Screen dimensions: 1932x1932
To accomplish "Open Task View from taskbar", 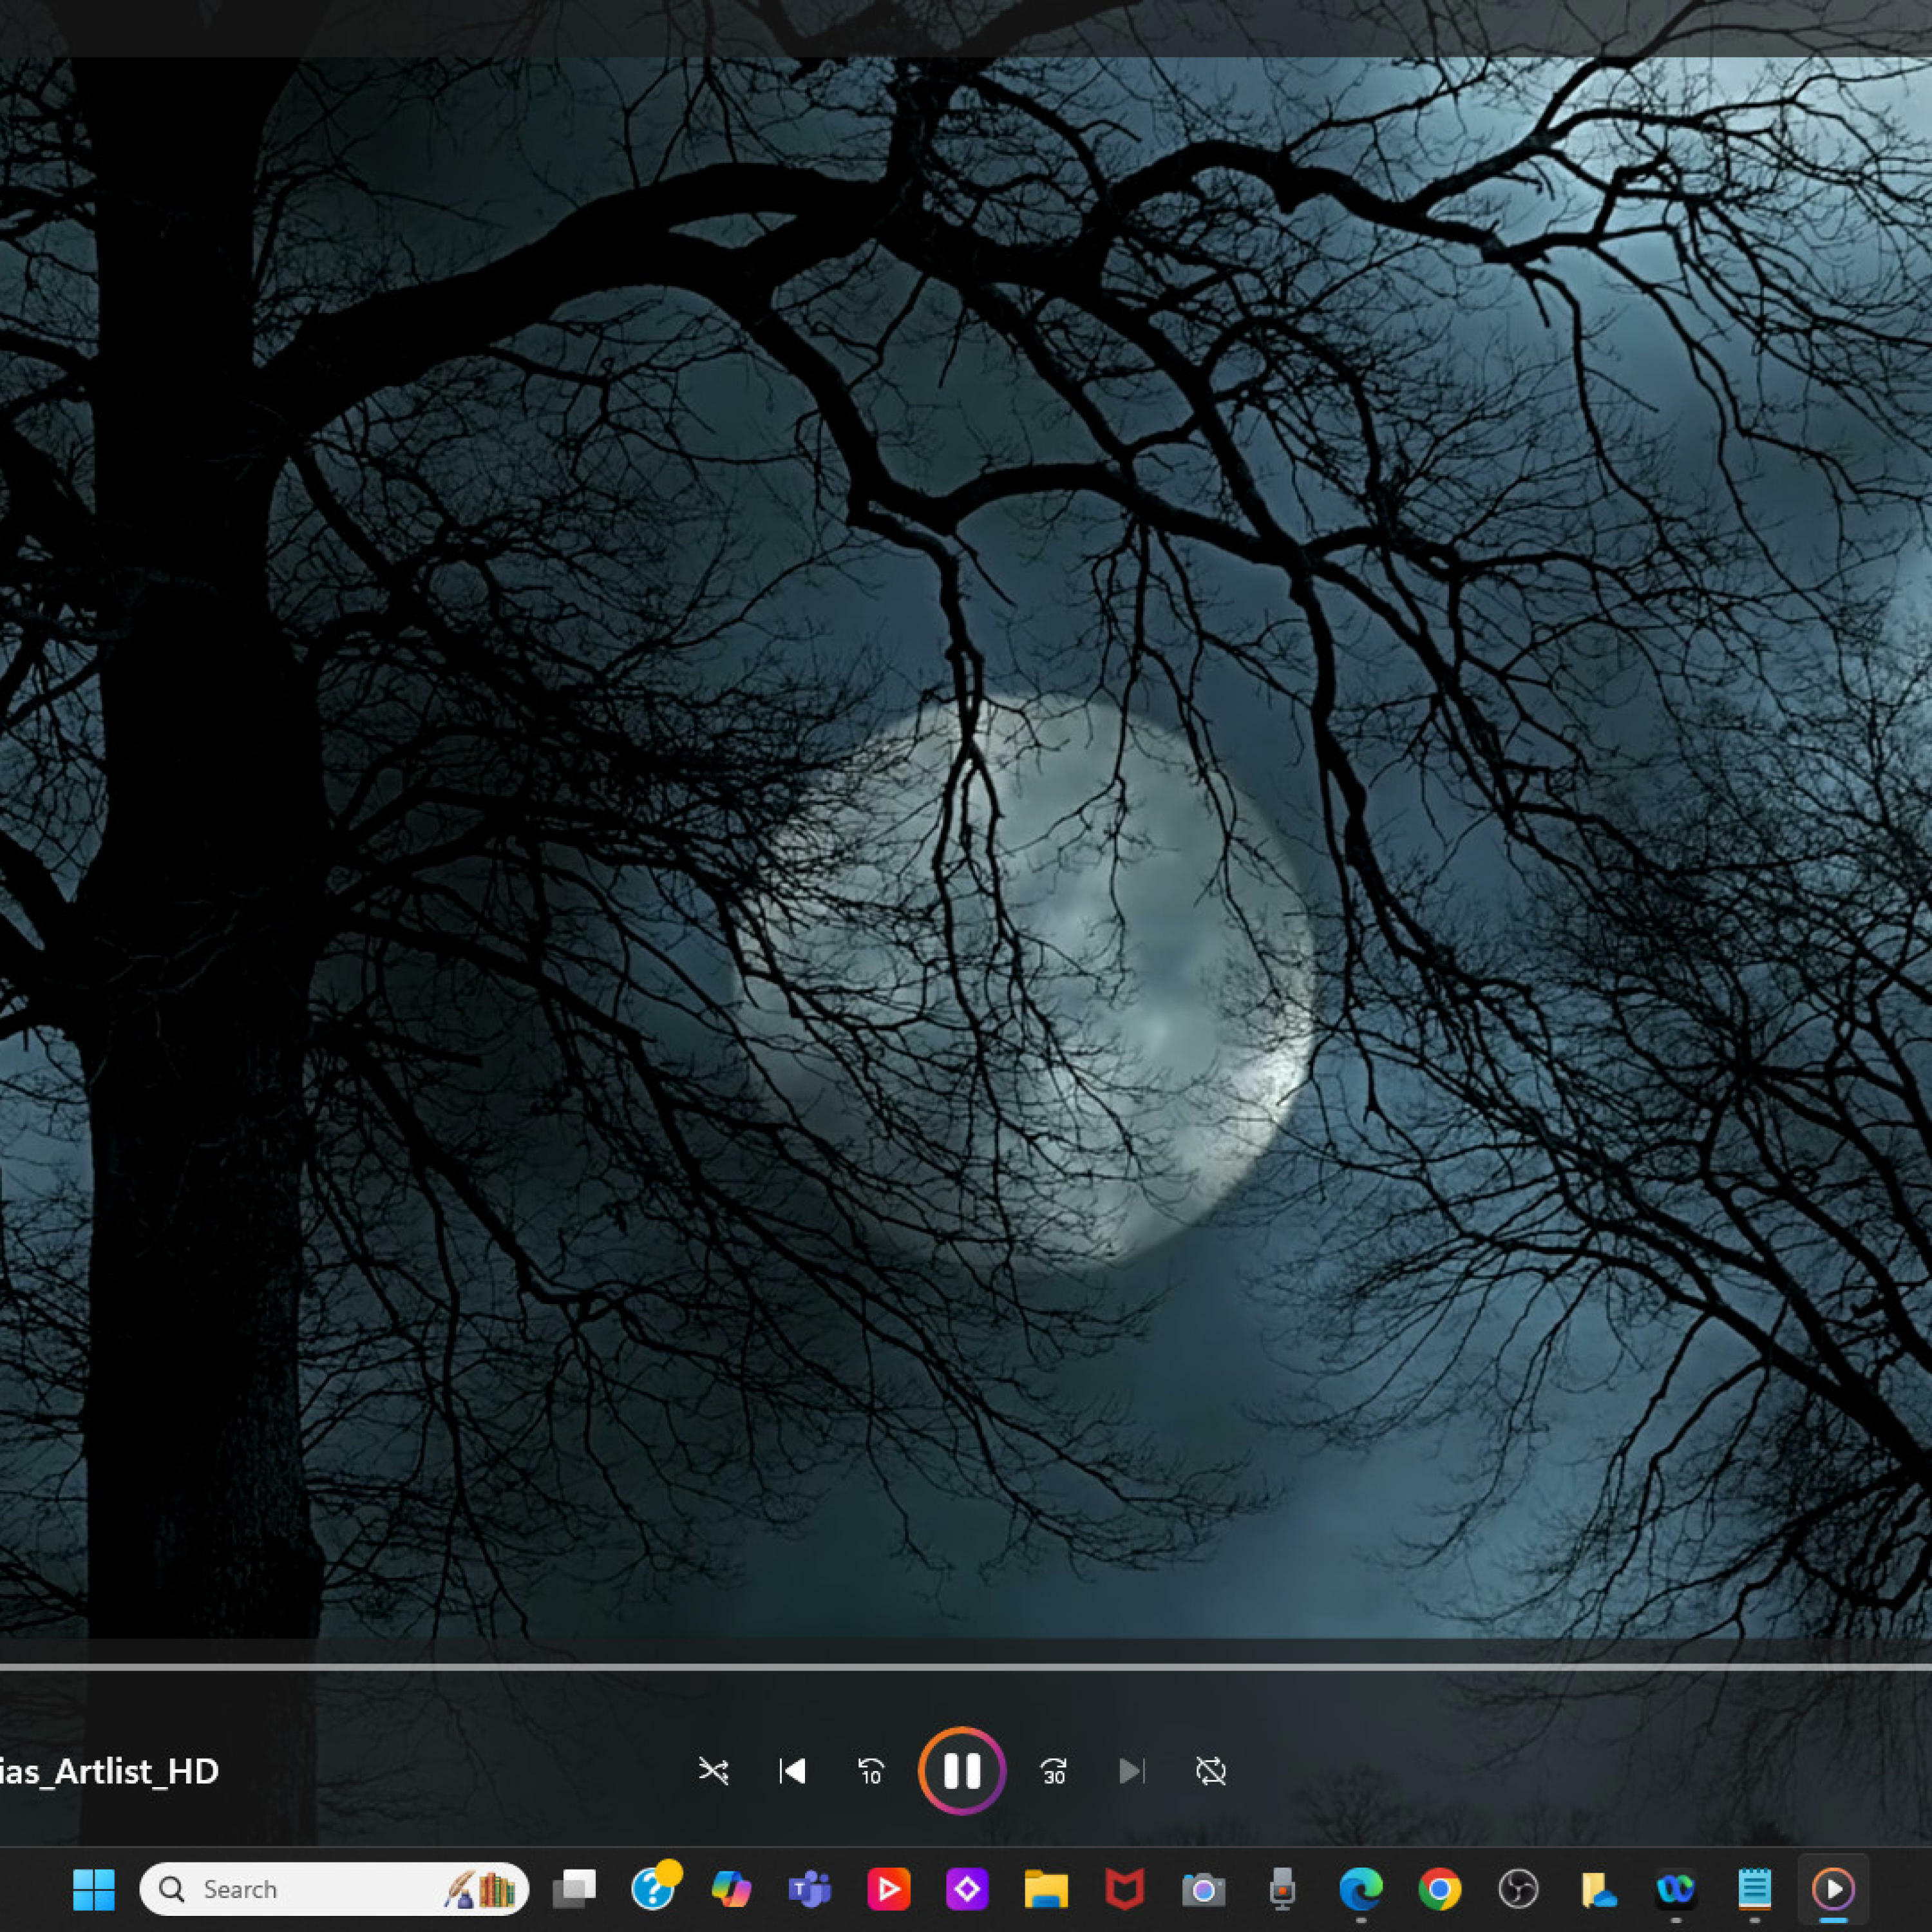I will pos(574,1889).
